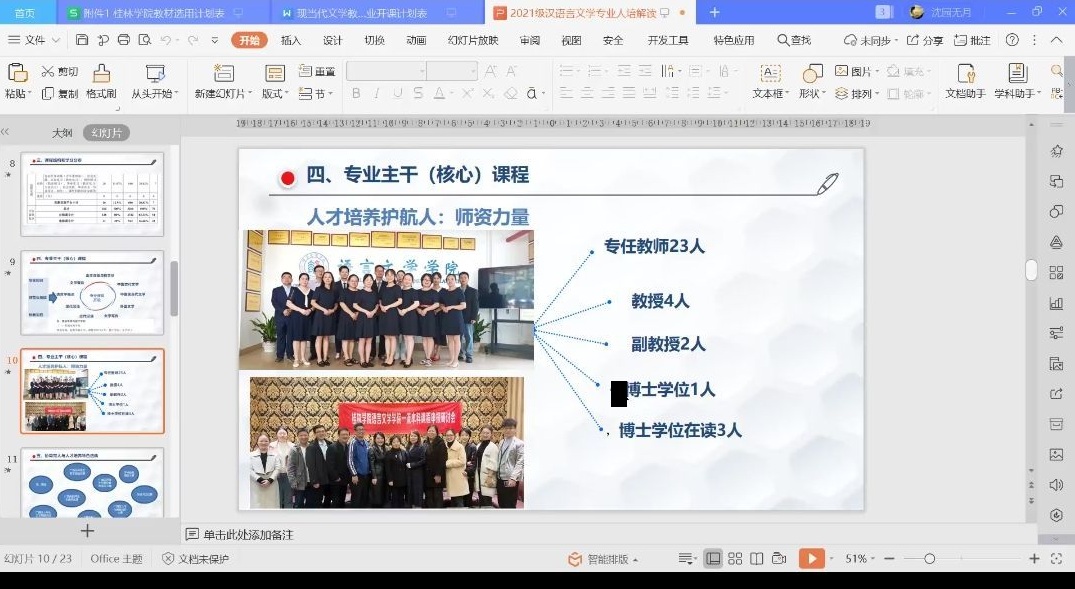
Task: Toggle reading view in status bar
Action: coord(757,559)
